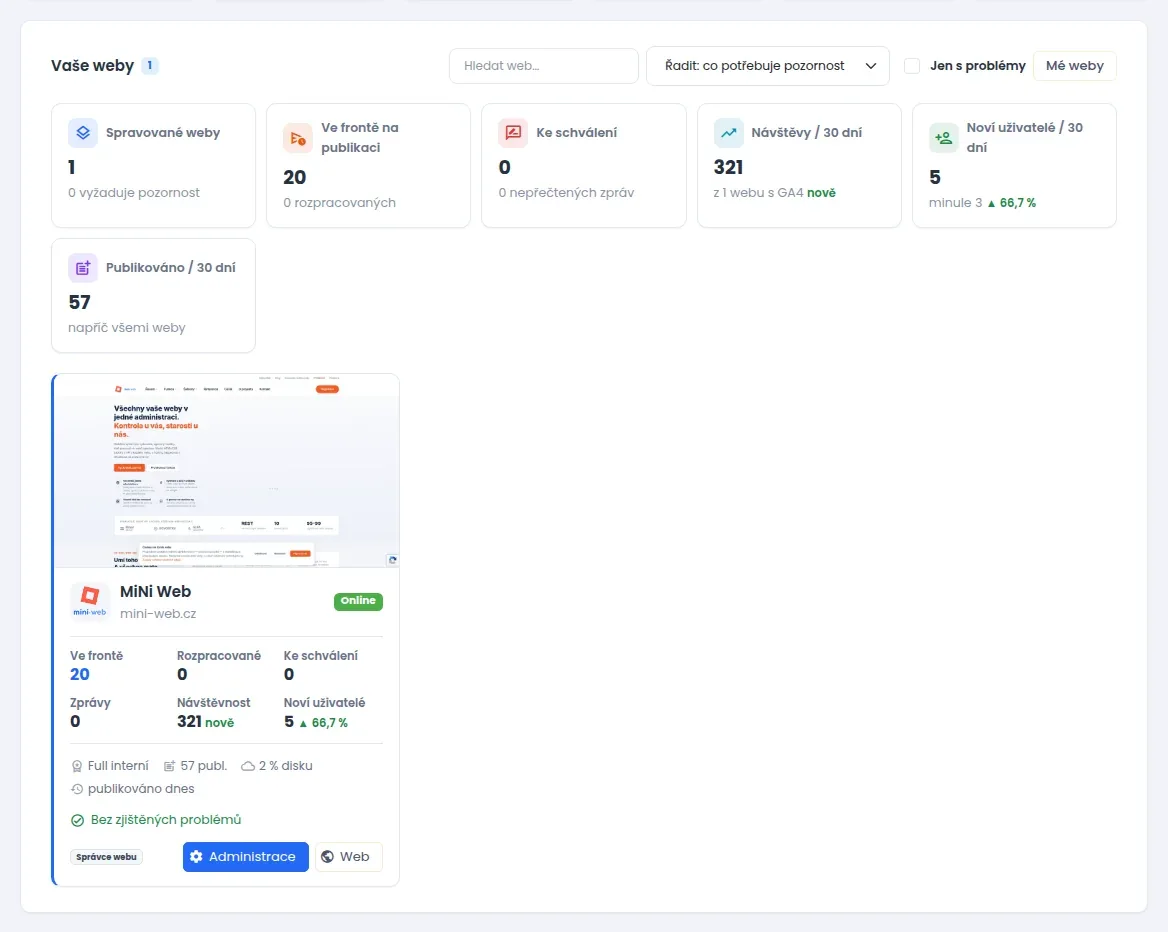Click the publikováno dnes history icon
1168x932 pixels.
[x=77, y=789]
